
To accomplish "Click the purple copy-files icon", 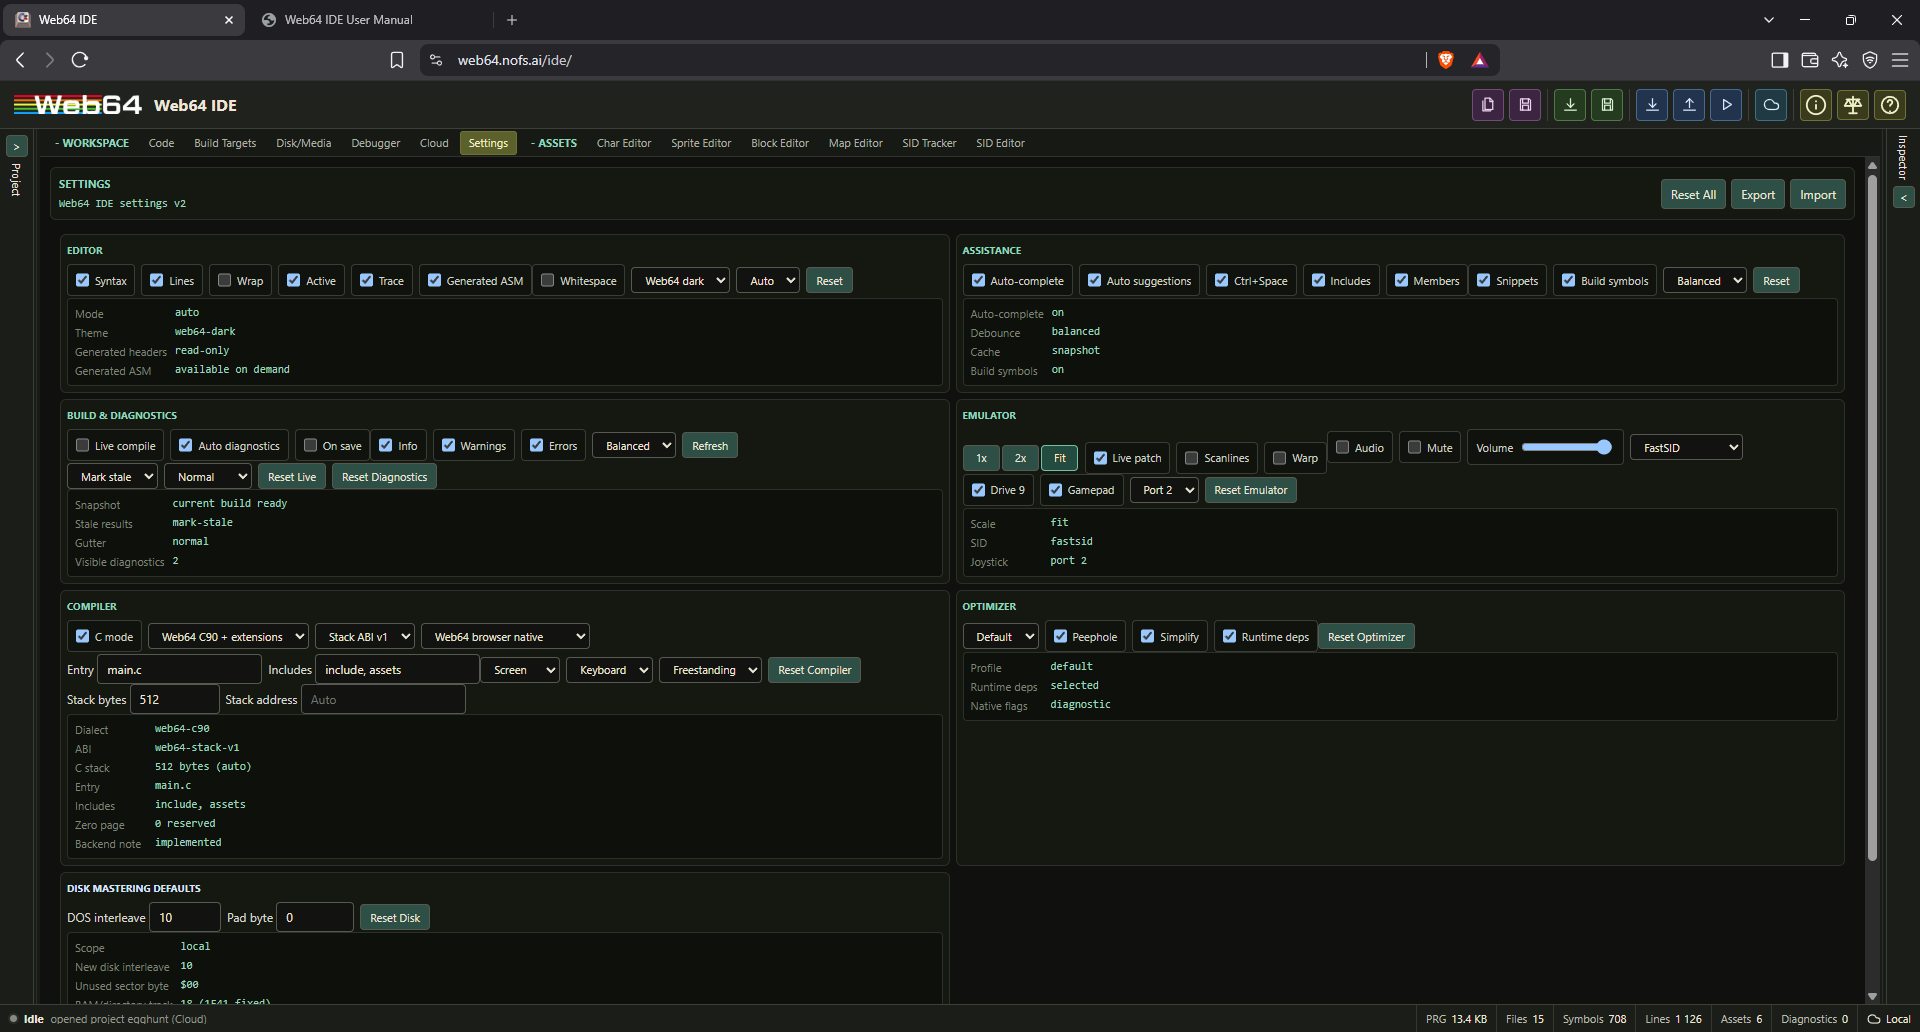I will point(1488,105).
